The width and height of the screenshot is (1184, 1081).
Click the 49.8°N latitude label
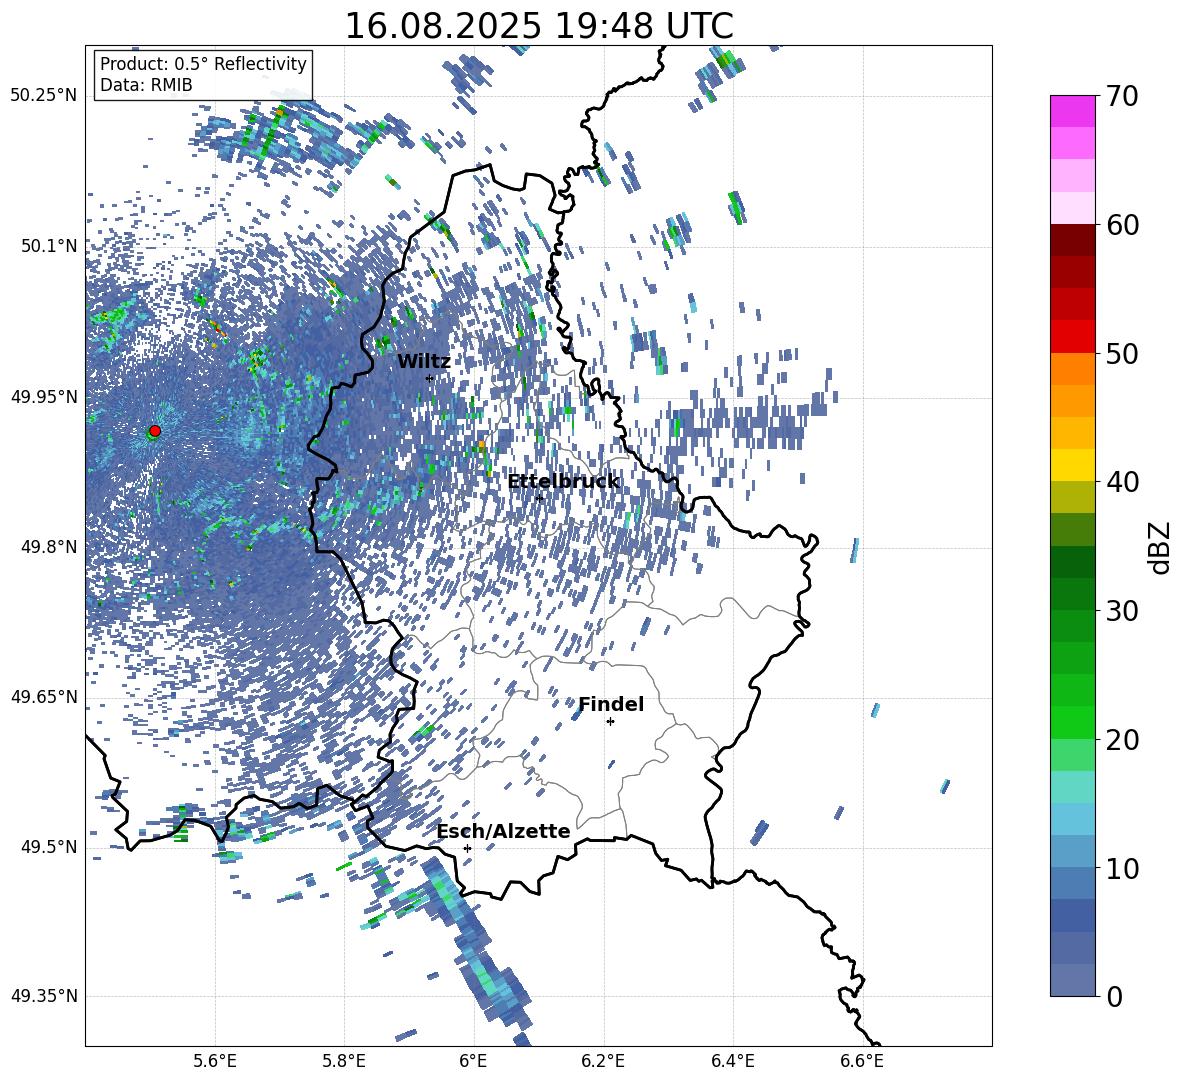49,547
